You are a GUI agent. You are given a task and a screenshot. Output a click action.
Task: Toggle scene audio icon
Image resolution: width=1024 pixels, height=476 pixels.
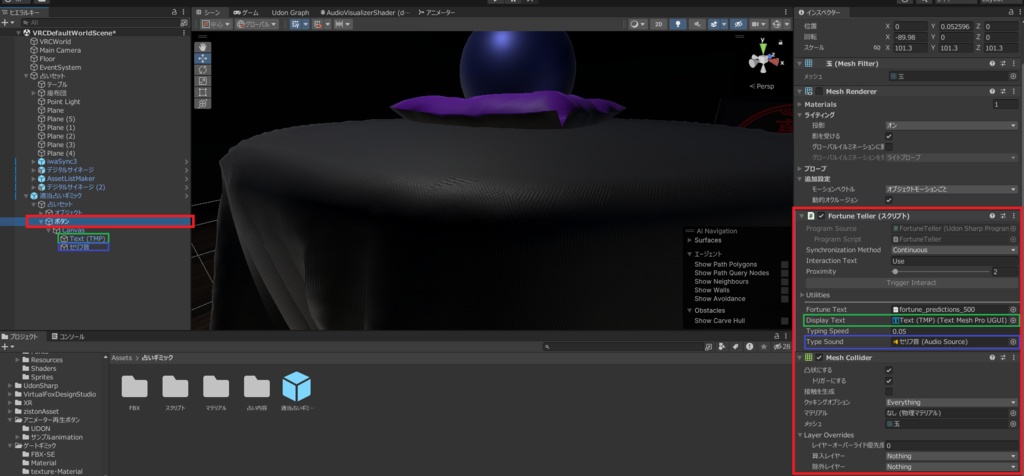[x=697, y=24]
